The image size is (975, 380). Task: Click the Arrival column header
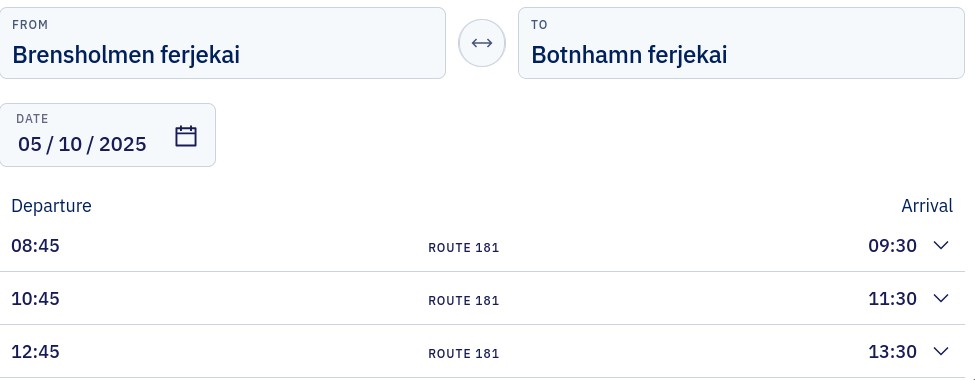927,206
